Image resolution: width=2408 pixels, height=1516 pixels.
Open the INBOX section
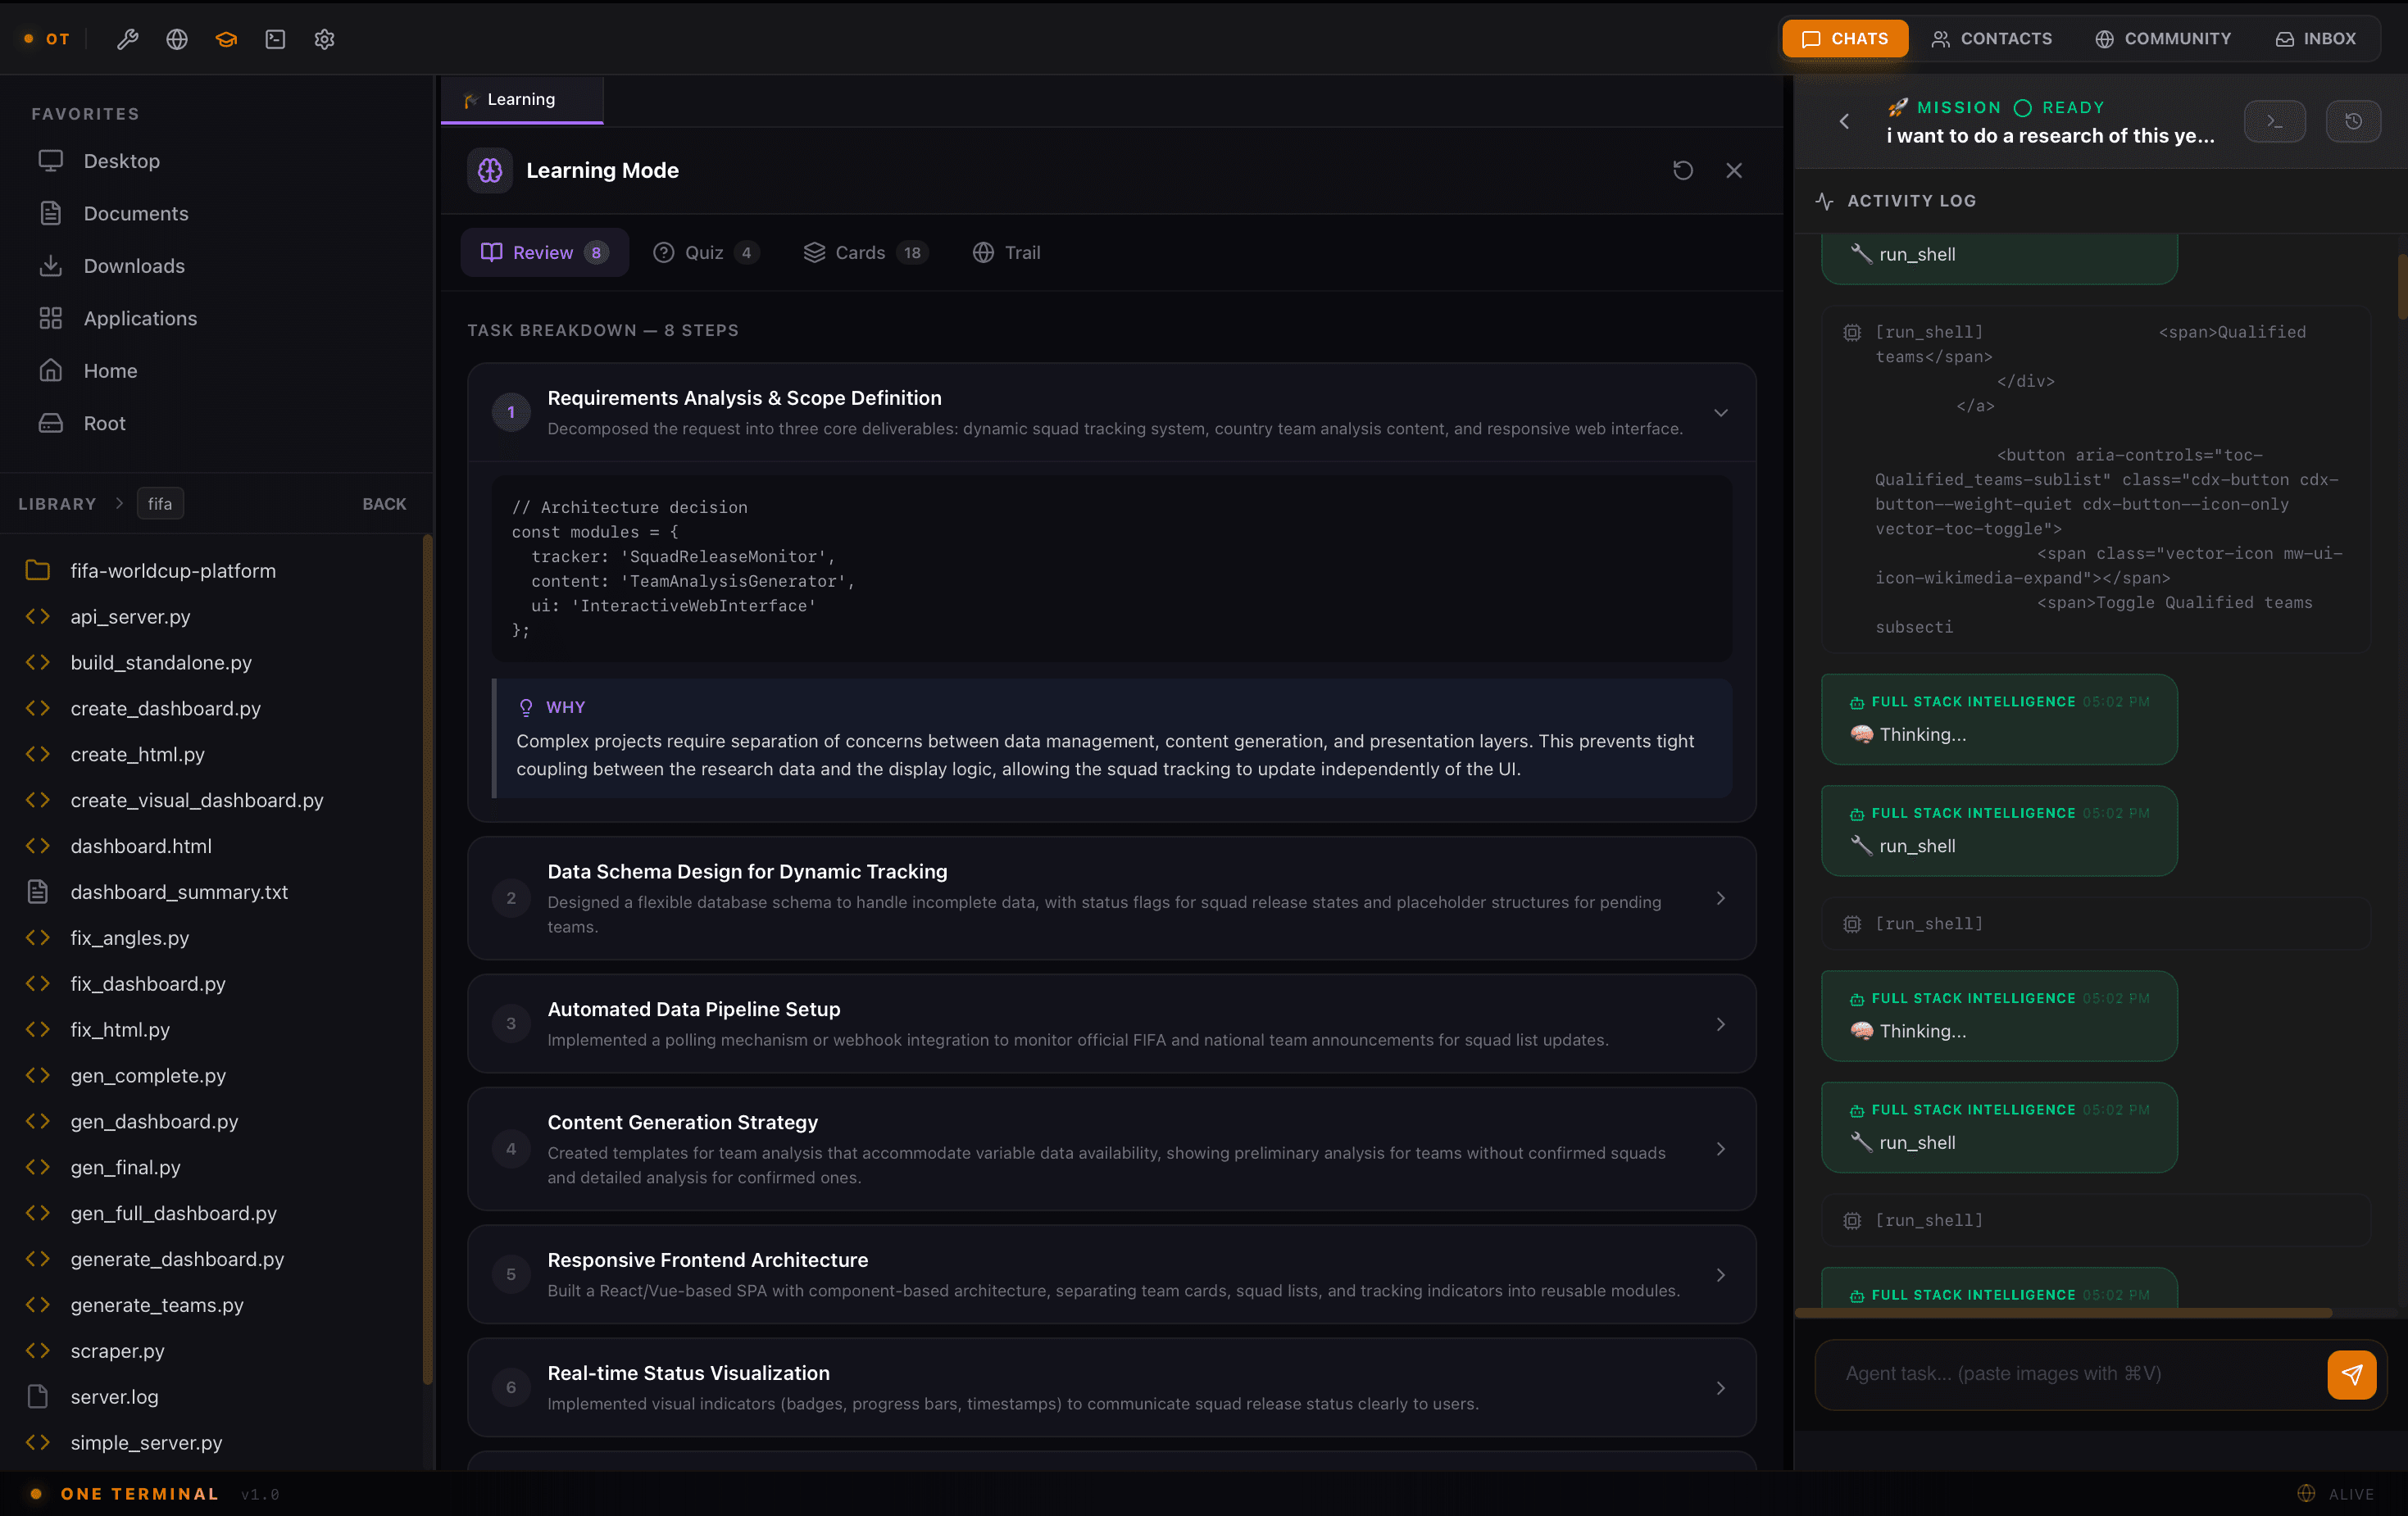(2316, 39)
